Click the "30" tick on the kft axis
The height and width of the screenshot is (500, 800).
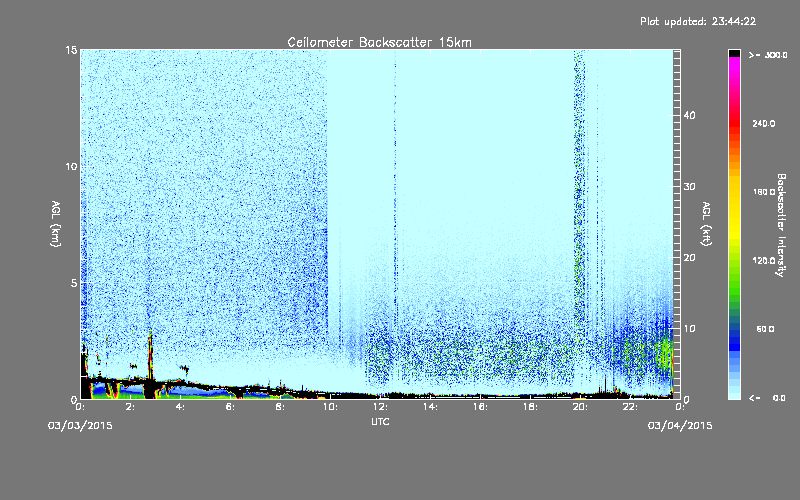[x=689, y=187]
